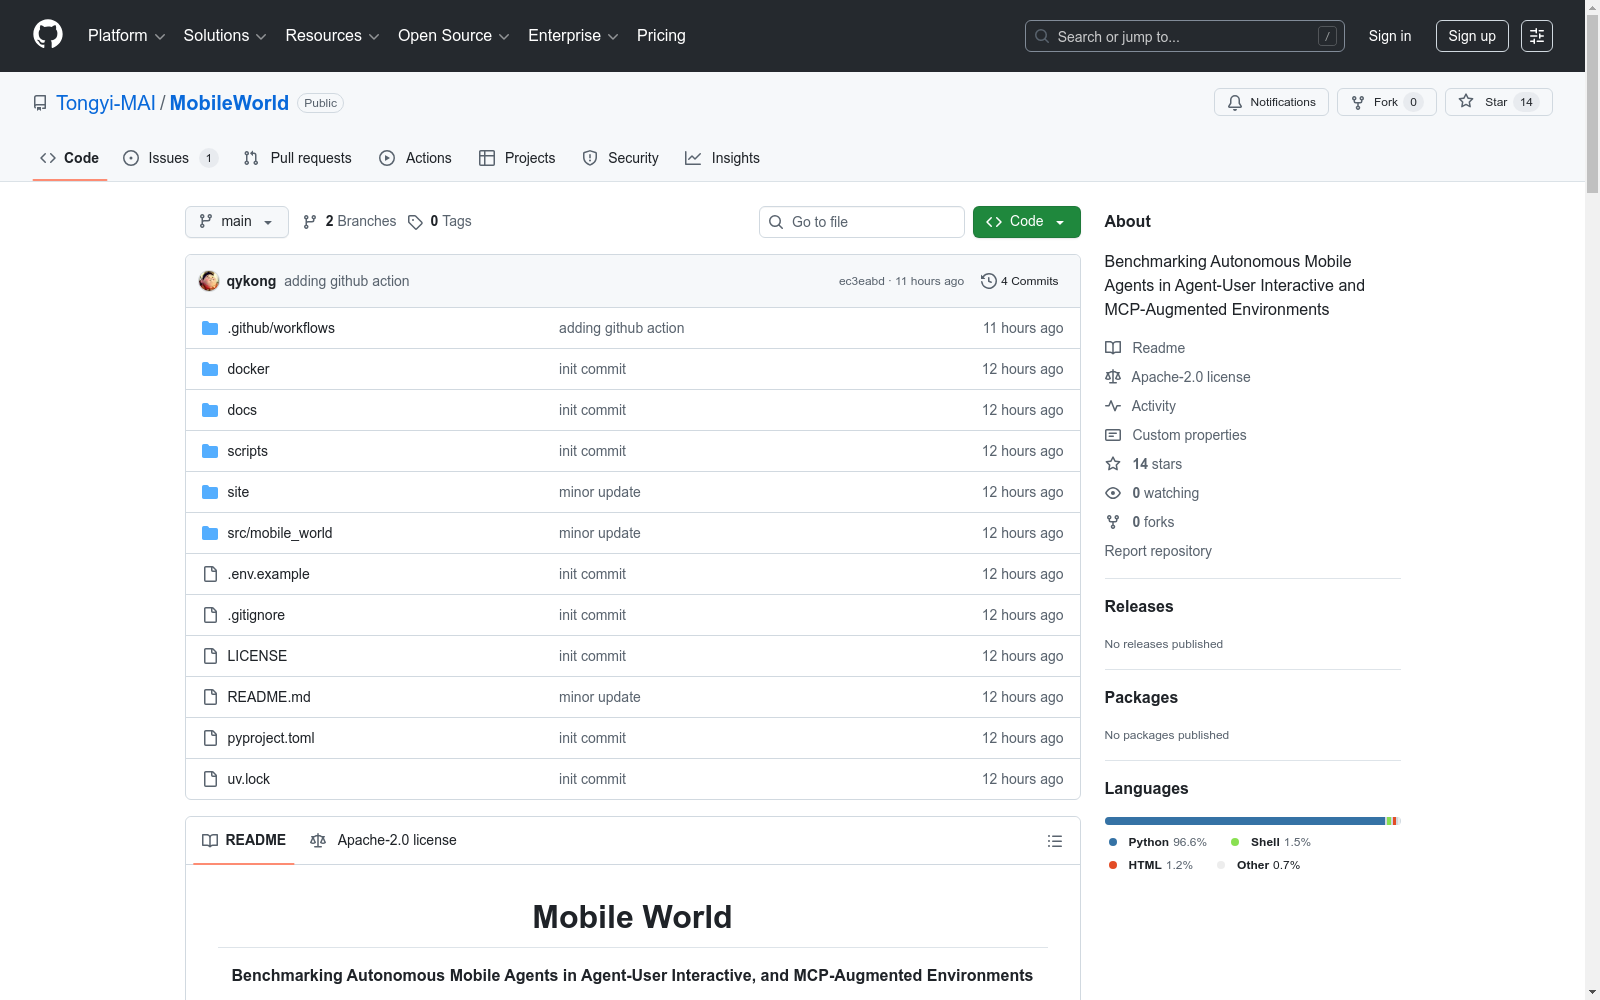Image resolution: width=1600 pixels, height=1000 pixels.
Task: Click the Sign in link
Action: tap(1390, 36)
